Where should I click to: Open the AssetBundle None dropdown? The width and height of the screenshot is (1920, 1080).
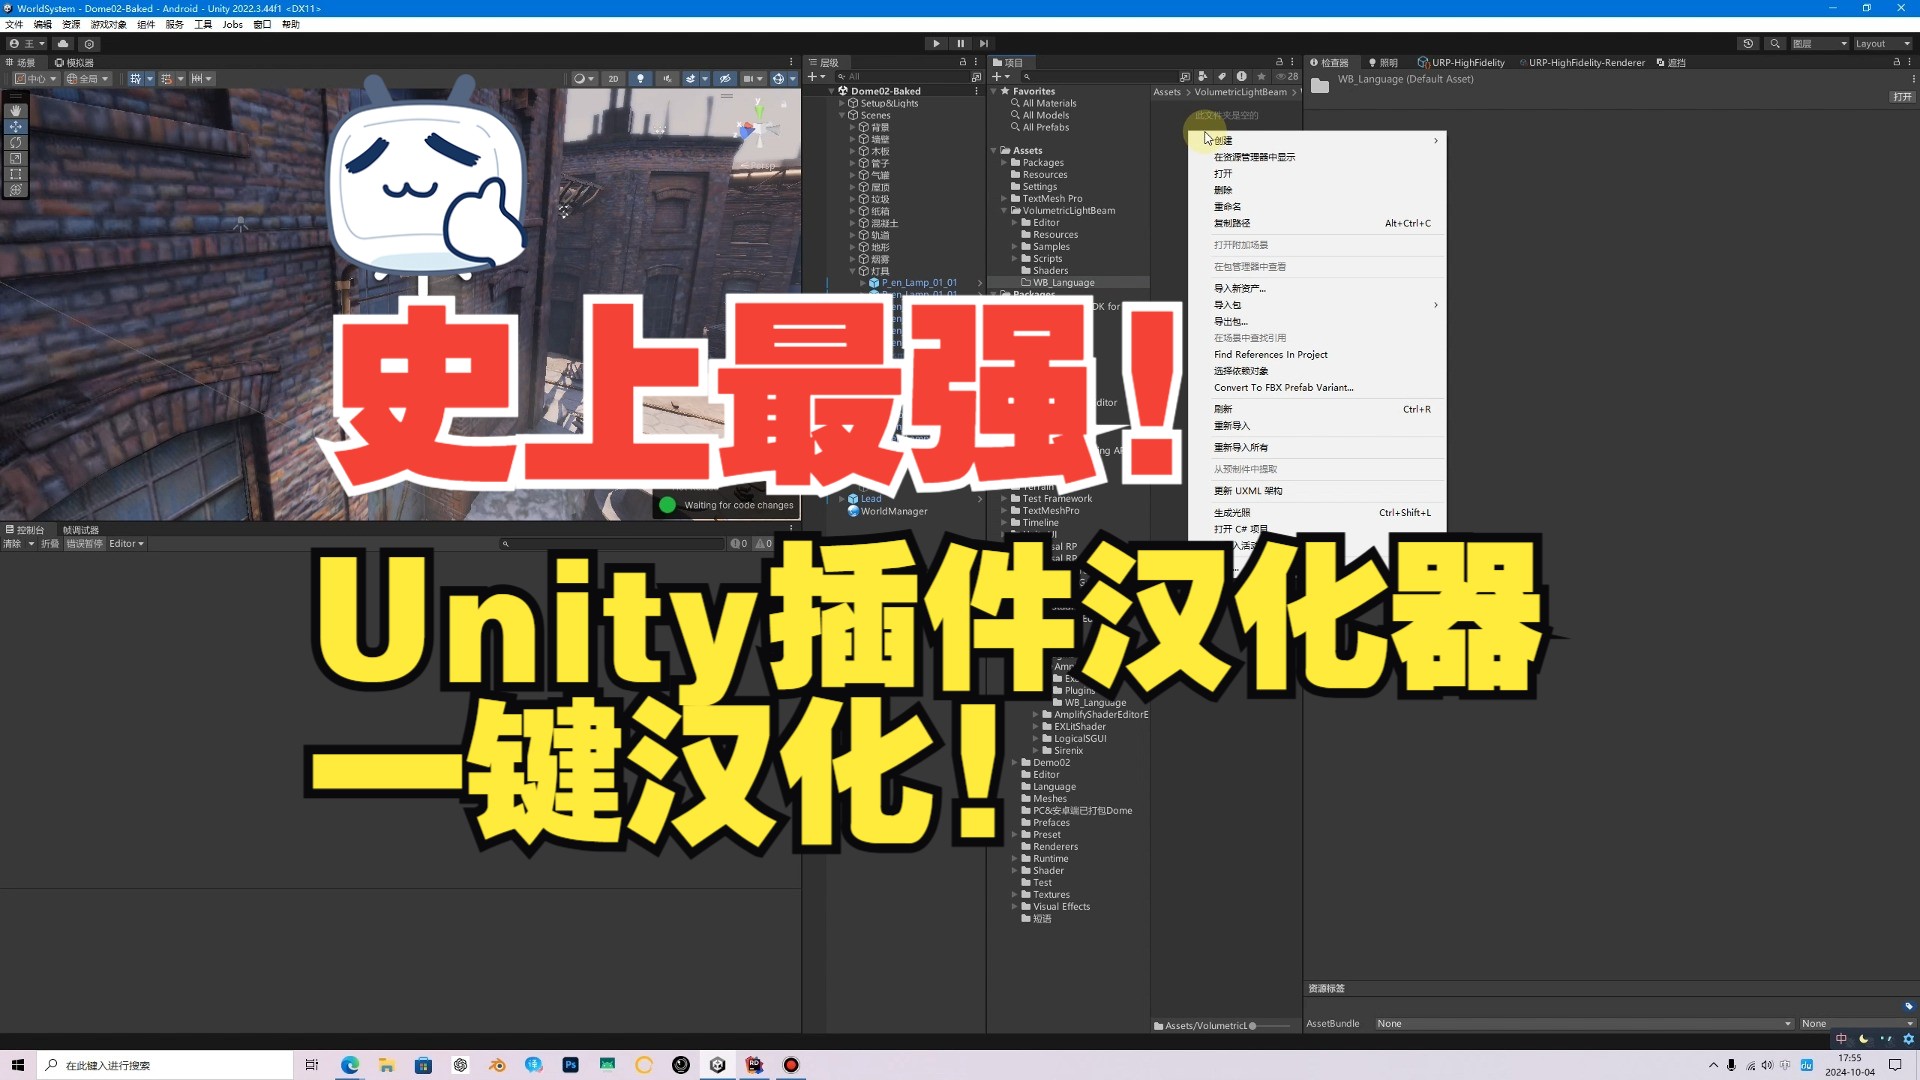coord(1584,1023)
